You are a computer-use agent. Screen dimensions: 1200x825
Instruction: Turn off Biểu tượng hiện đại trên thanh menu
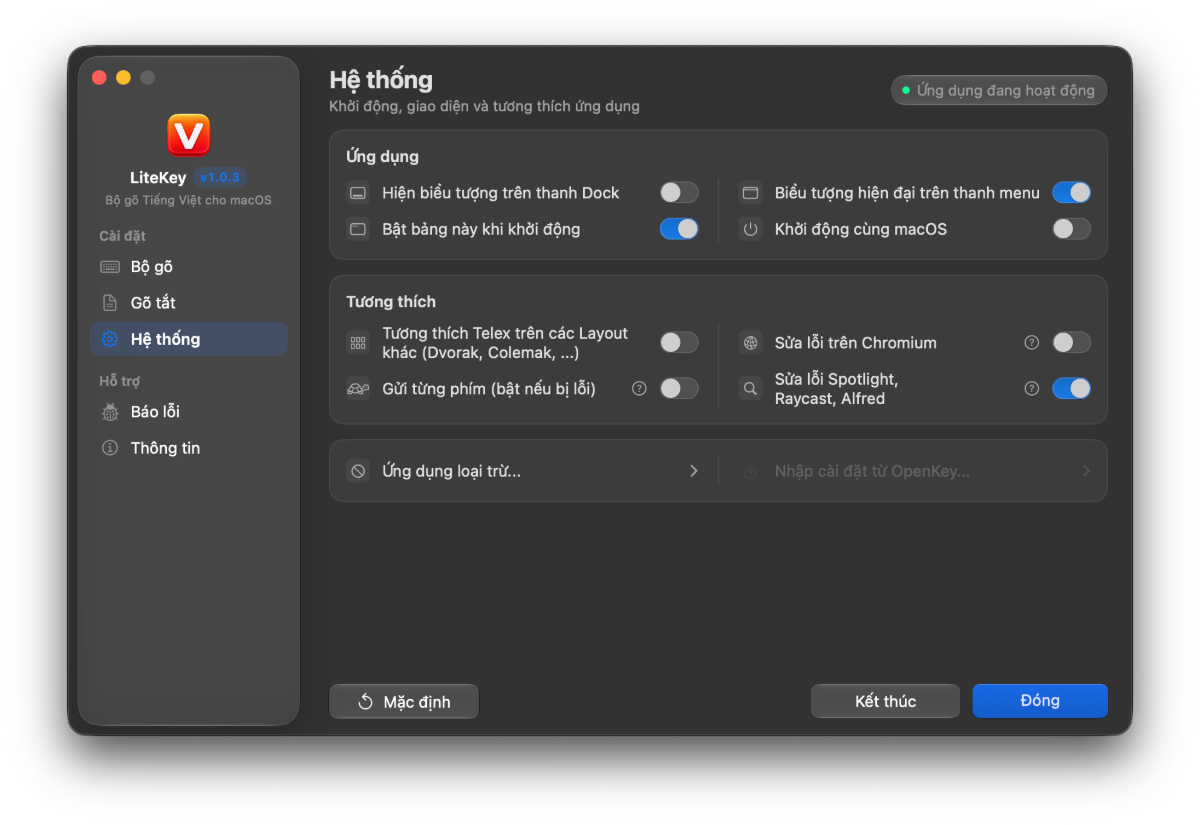click(x=1071, y=193)
